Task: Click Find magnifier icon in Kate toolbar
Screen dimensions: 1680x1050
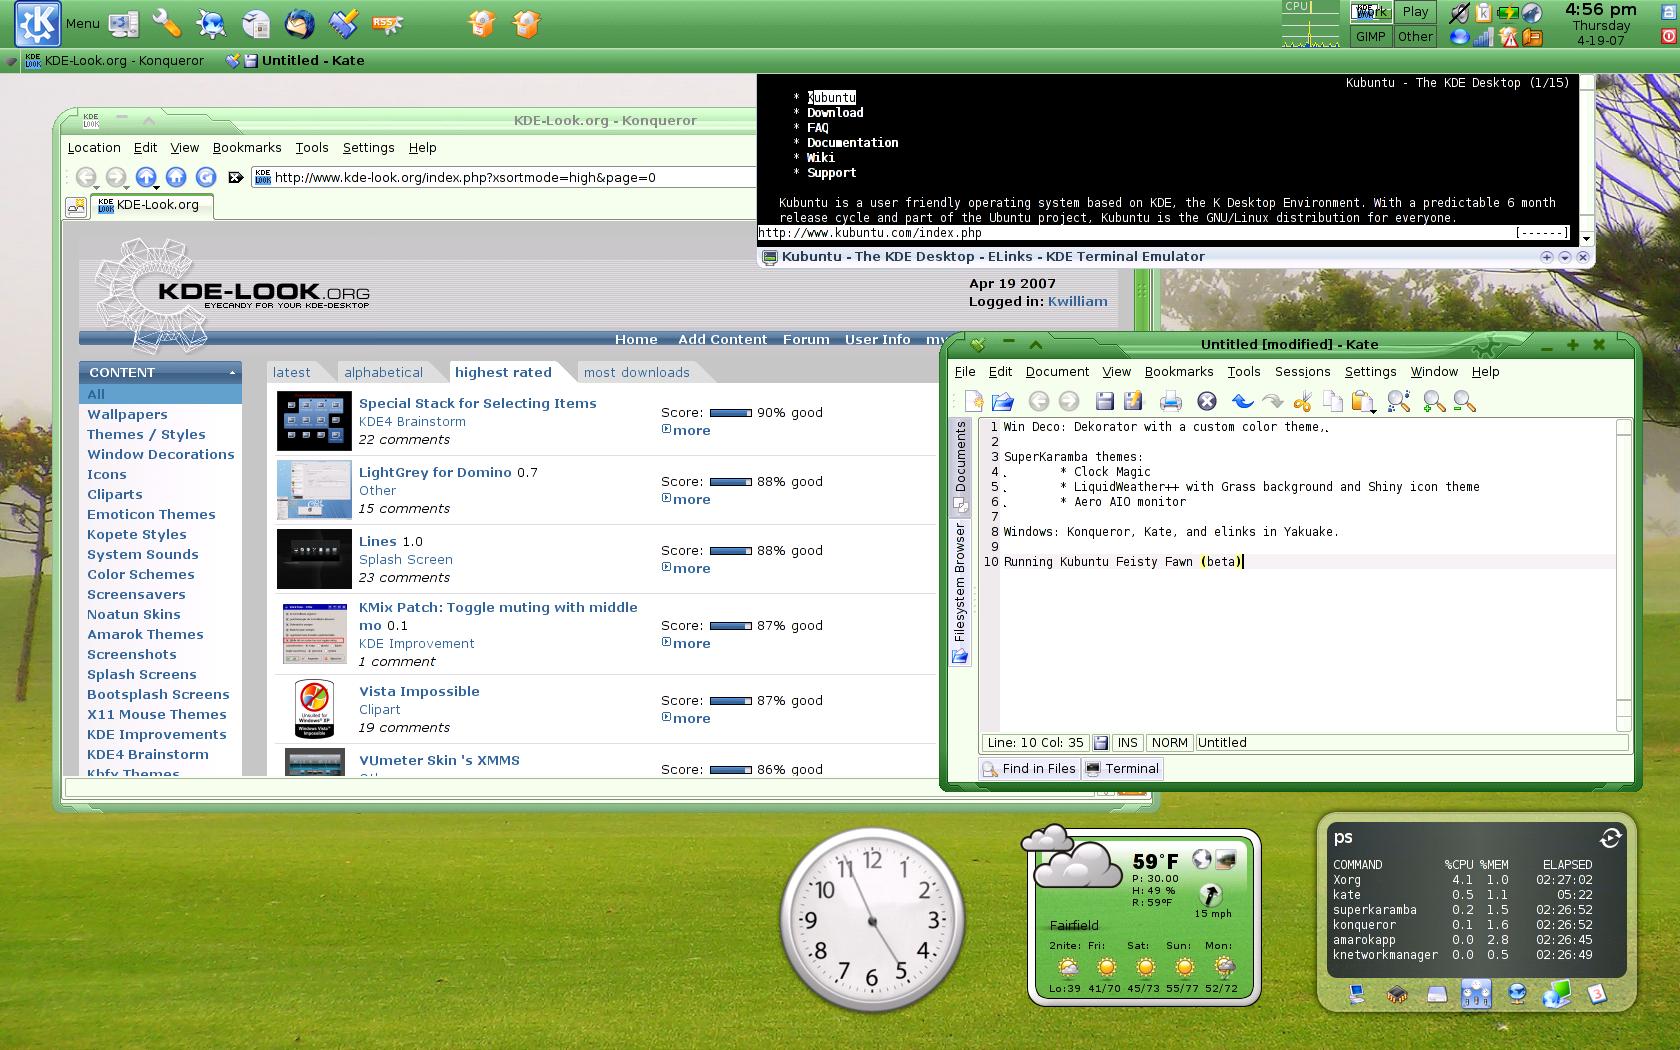Action: pyautogui.click(x=1398, y=401)
